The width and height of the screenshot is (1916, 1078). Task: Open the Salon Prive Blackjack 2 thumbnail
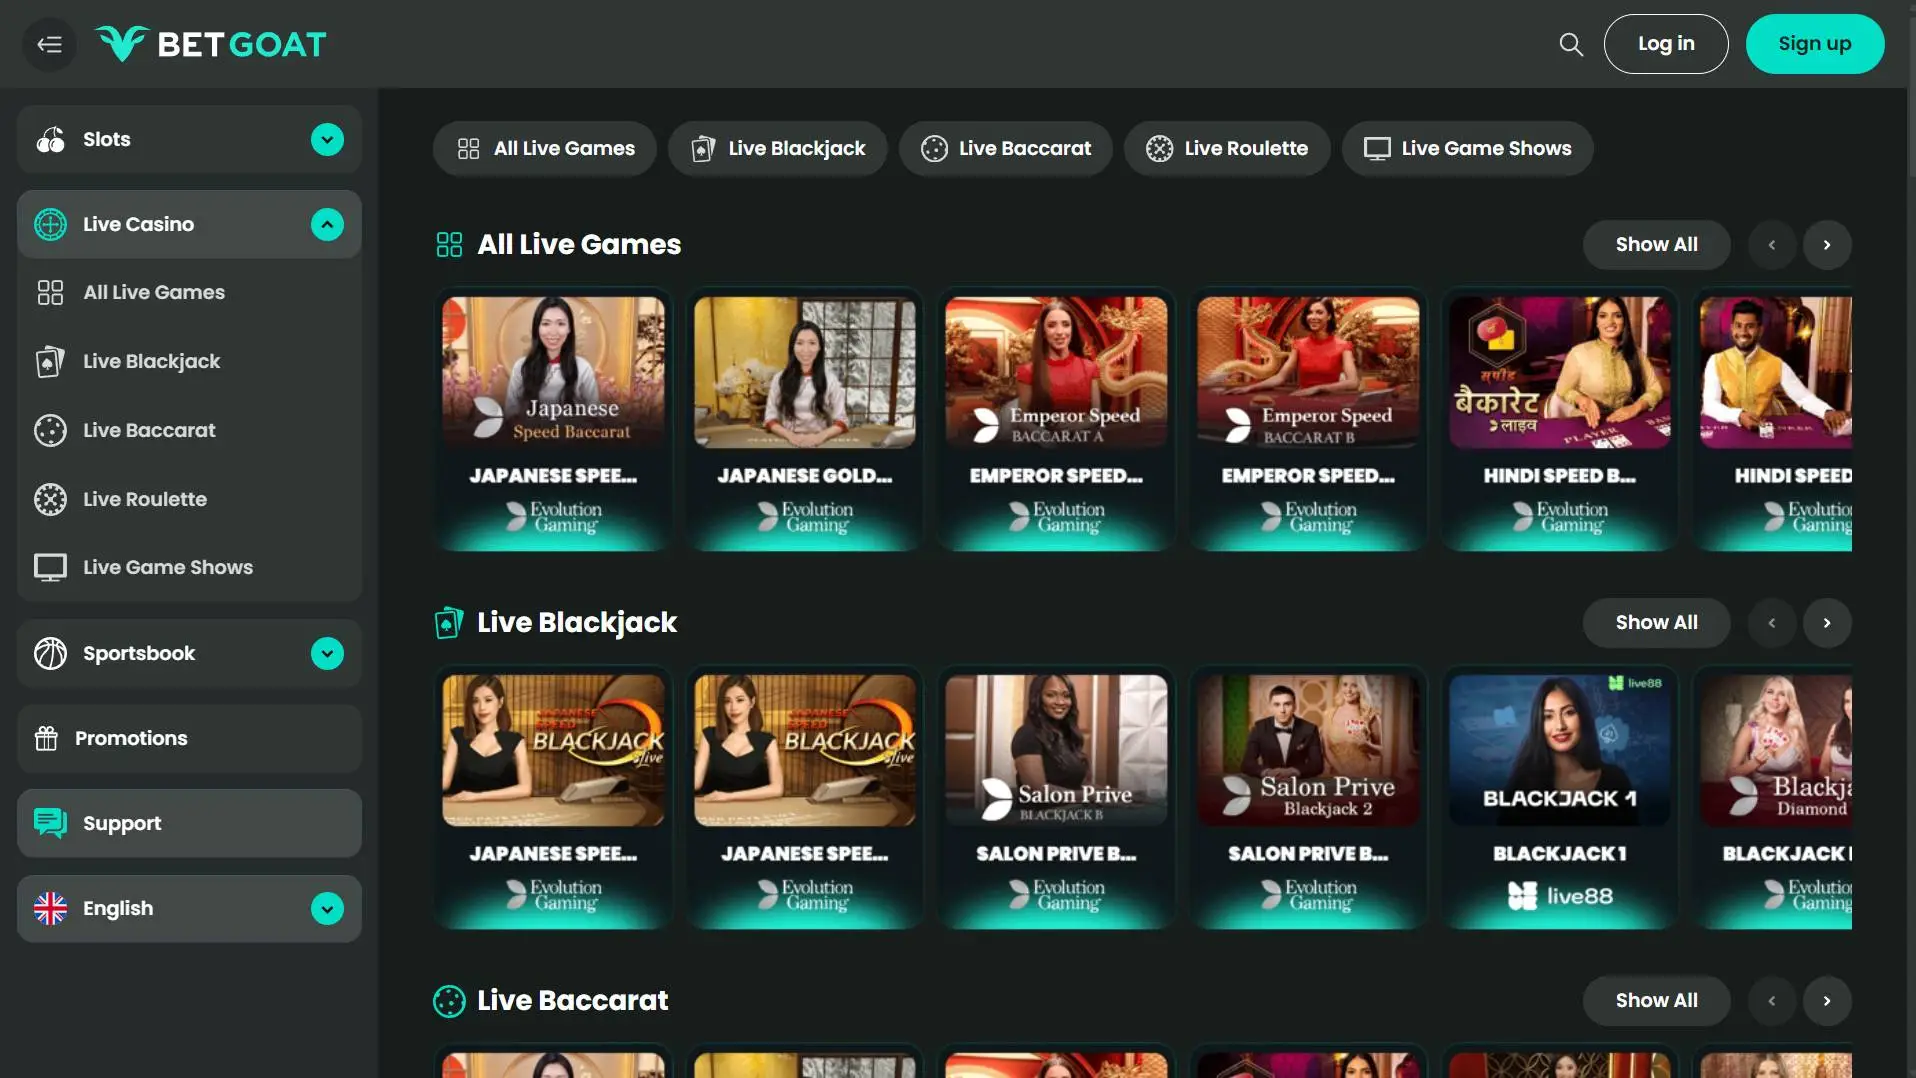click(x=1308, y=750)
